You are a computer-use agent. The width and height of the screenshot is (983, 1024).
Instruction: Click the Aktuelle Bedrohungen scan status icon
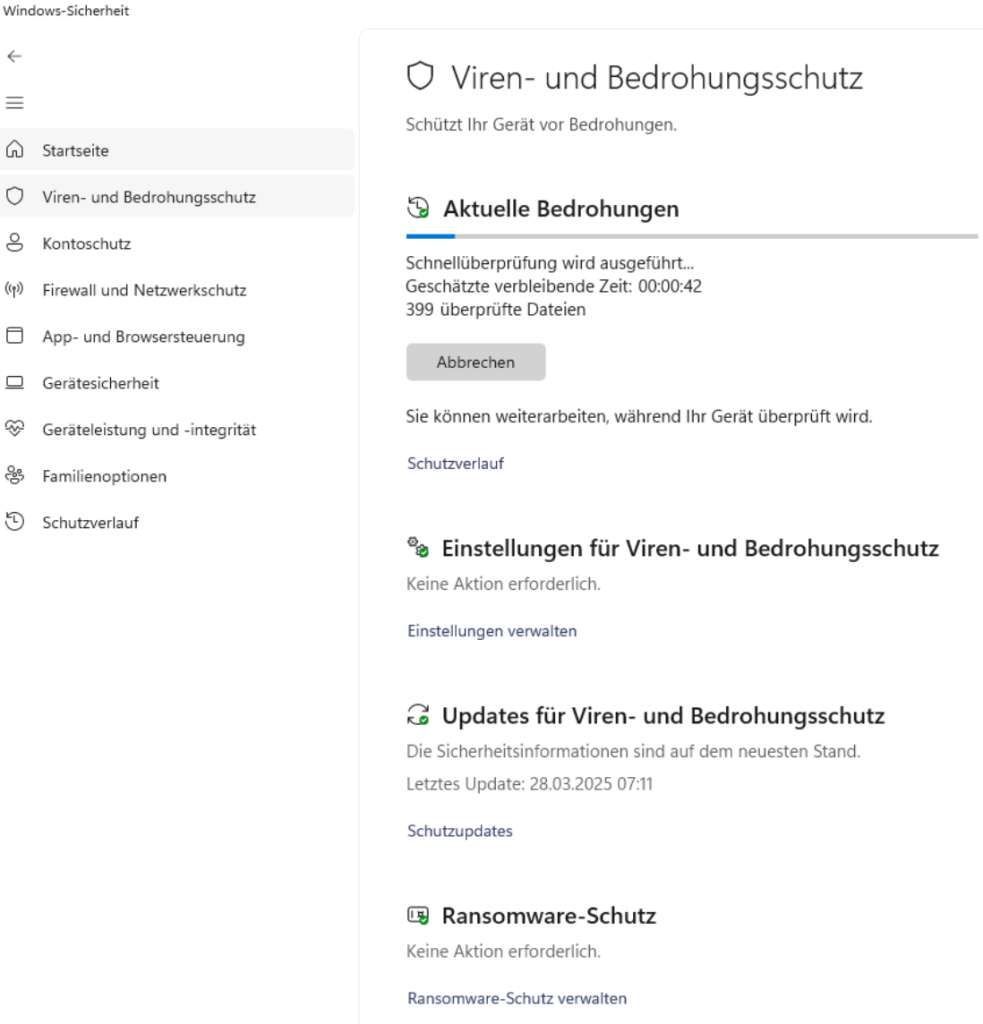[419, 208]
